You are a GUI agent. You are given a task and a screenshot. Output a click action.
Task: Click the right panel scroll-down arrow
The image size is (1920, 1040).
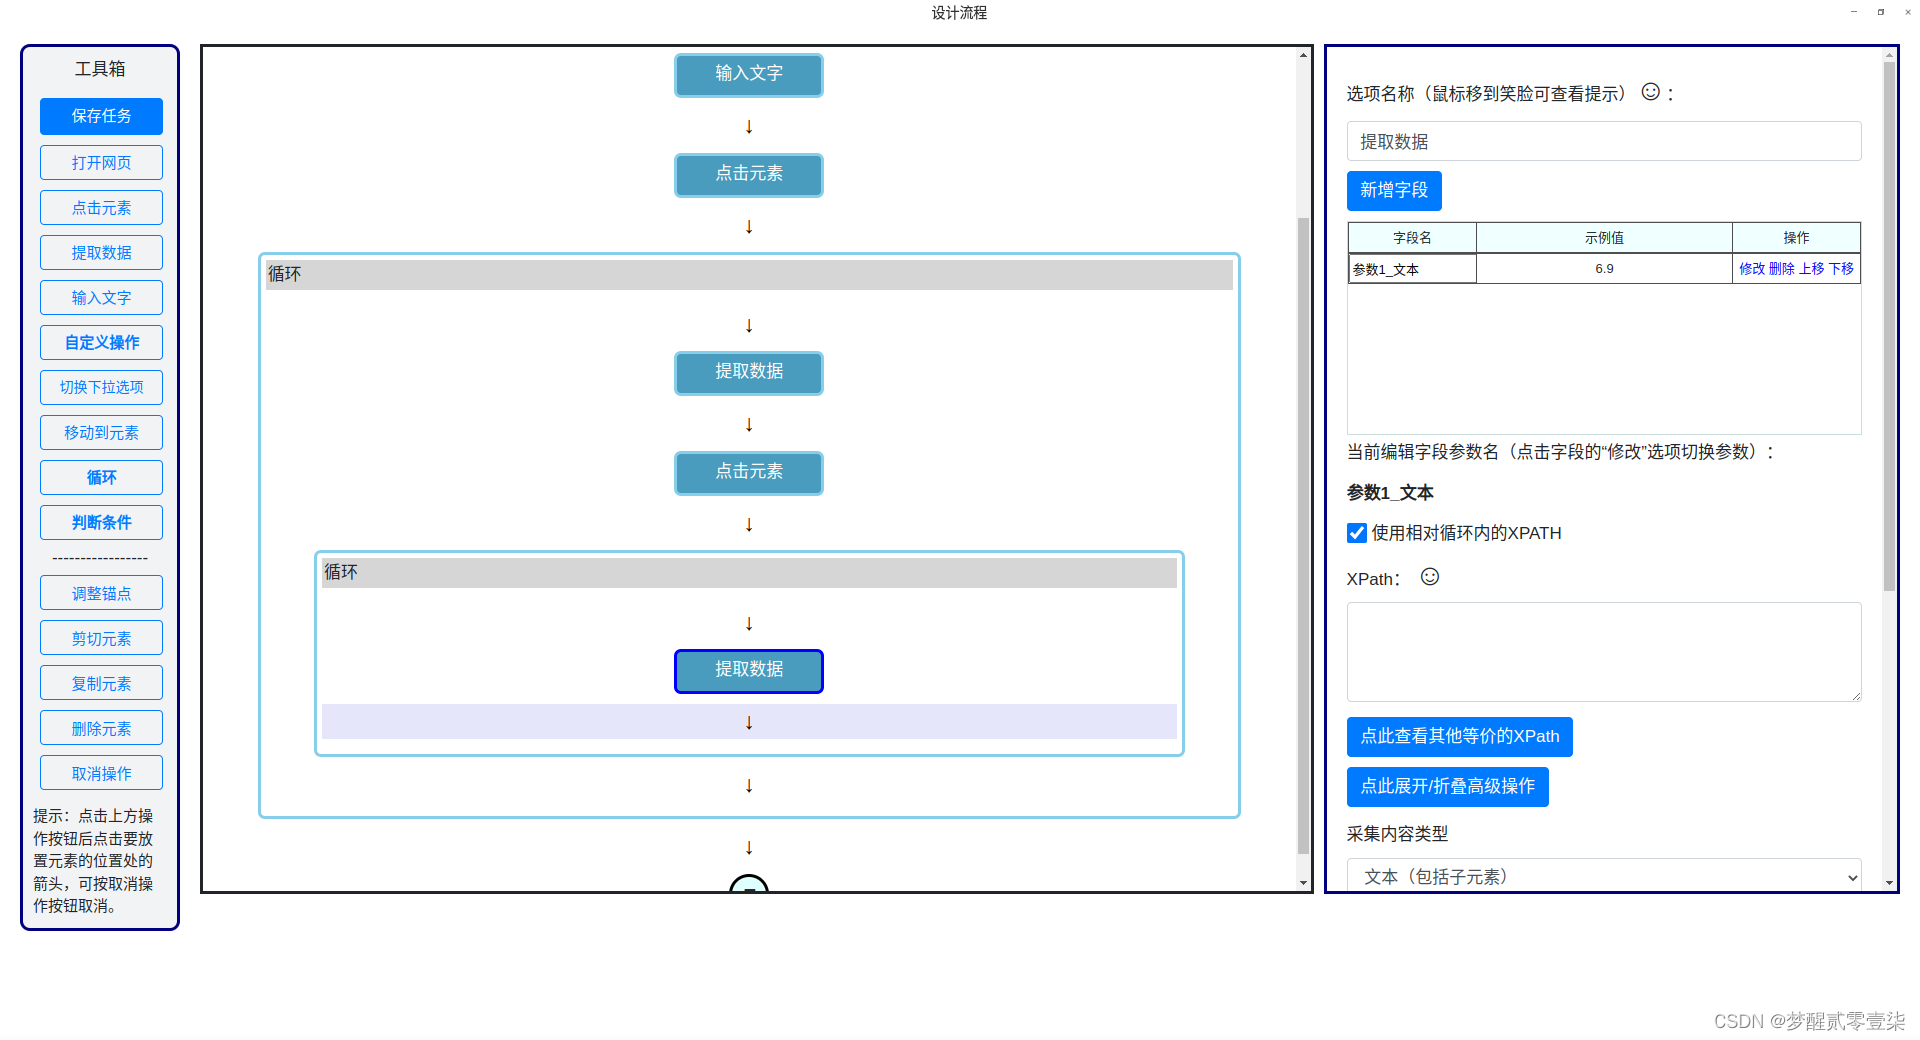(1889, 883)
